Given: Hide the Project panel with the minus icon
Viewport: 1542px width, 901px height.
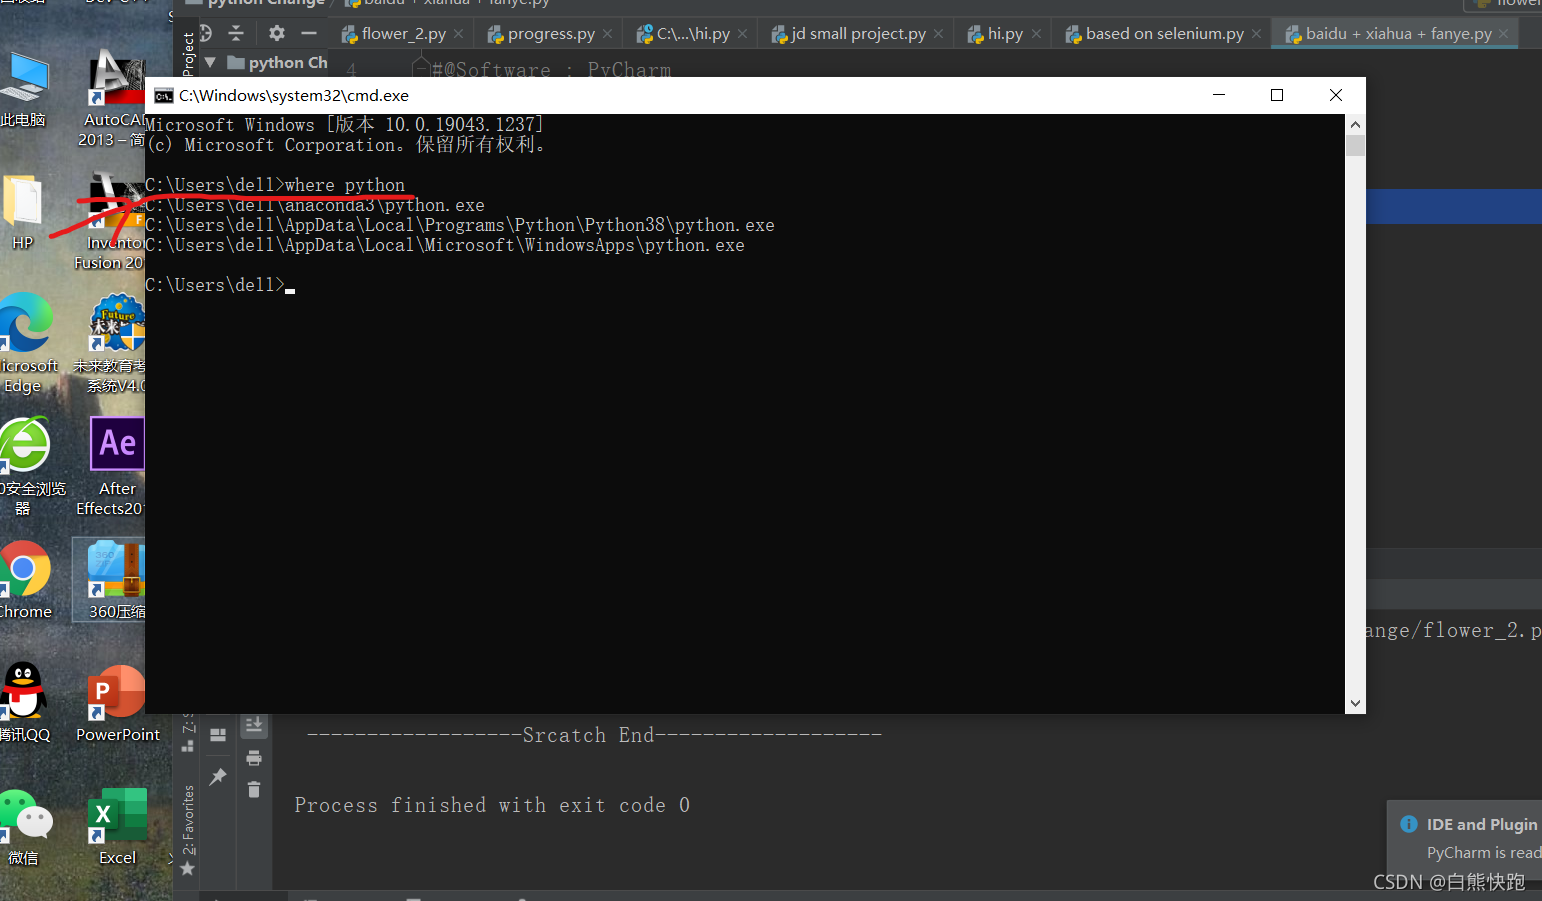Looking at the screenshot, I should coord(309,33).
